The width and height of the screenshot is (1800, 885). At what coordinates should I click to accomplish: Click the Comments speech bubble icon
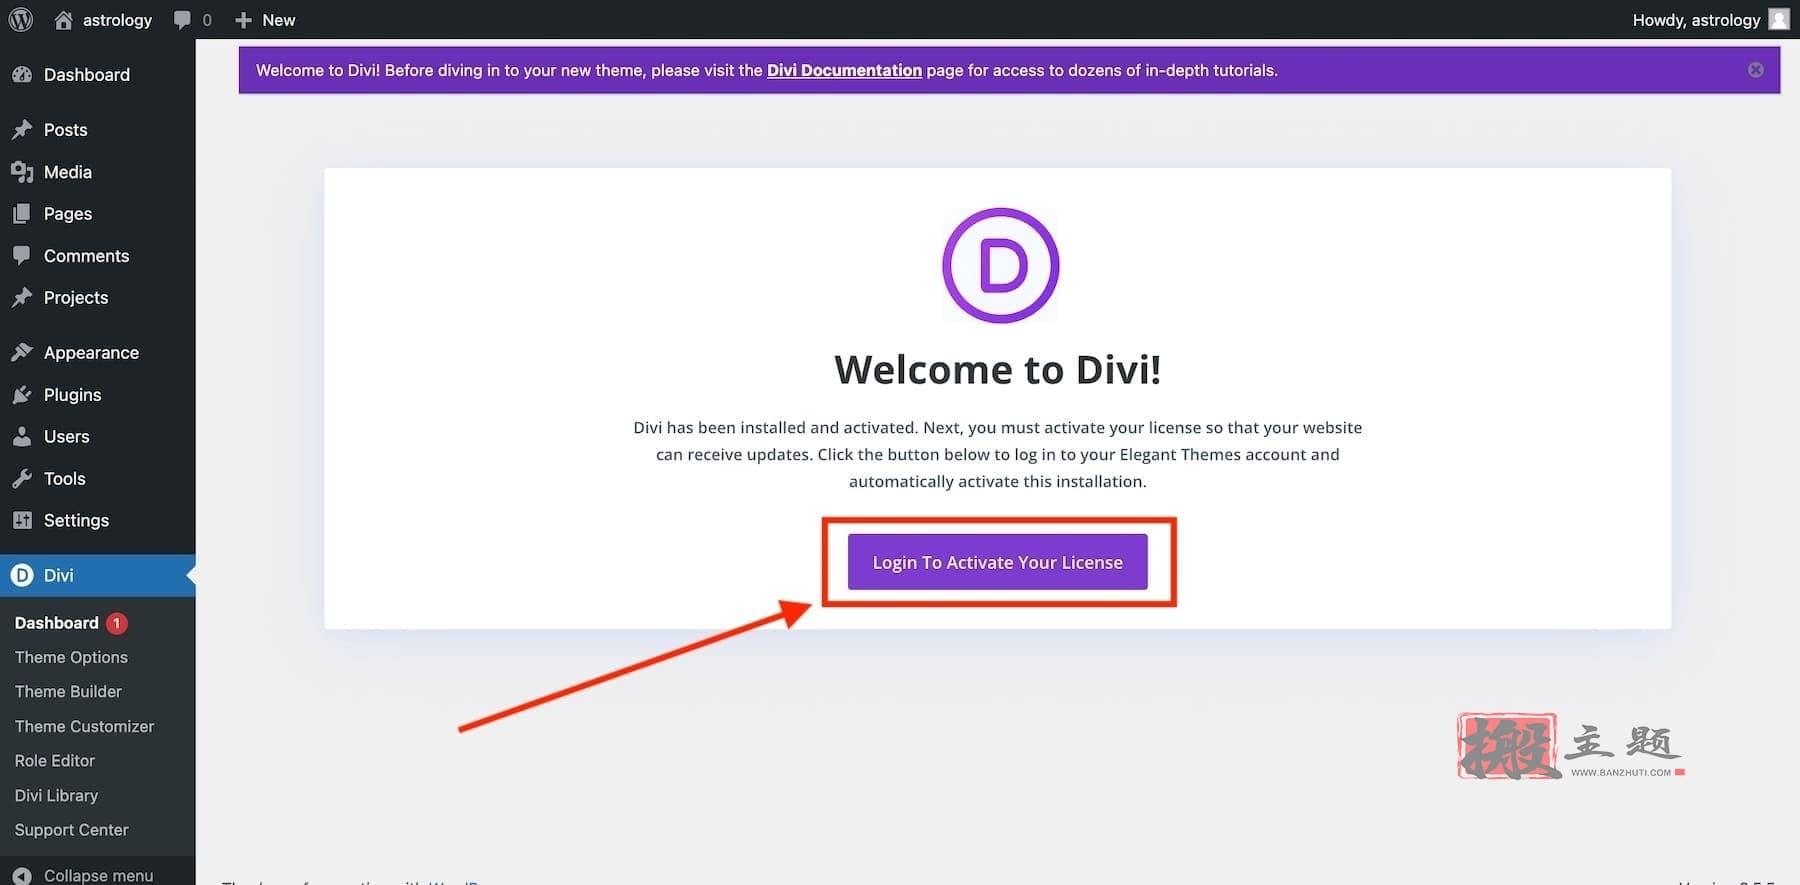[22, 255]
